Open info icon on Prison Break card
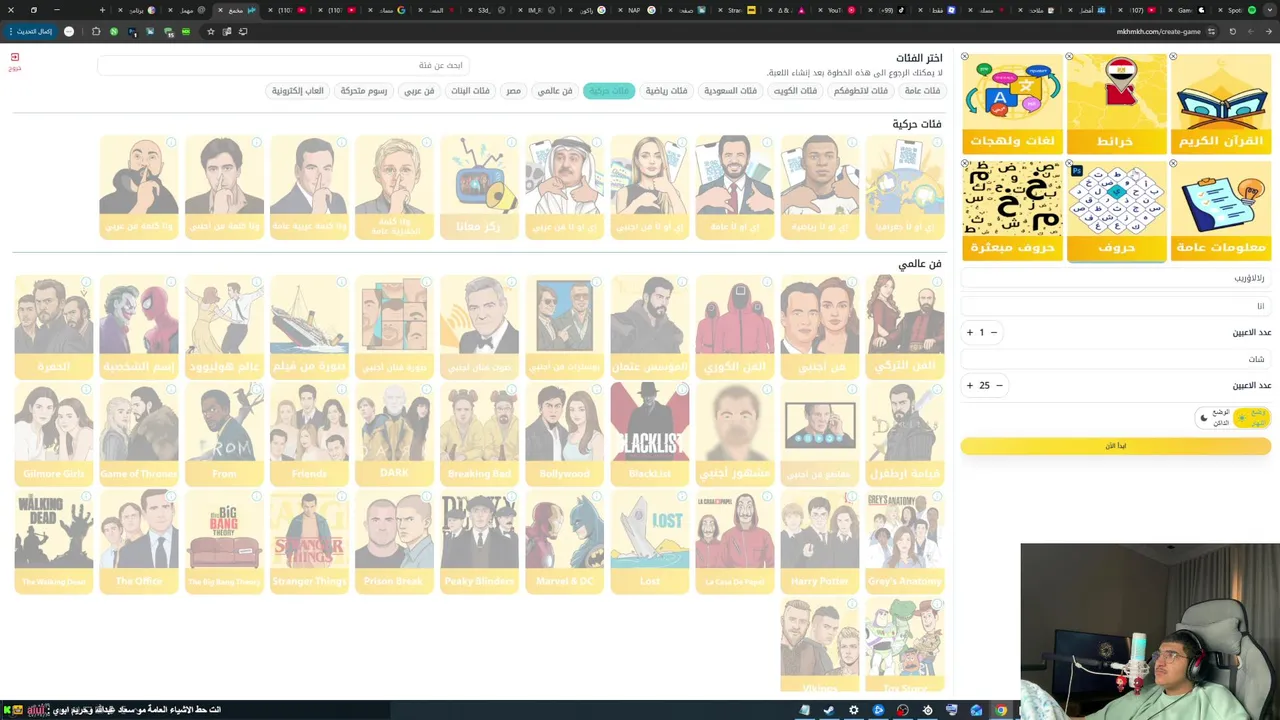 [427, 496]
